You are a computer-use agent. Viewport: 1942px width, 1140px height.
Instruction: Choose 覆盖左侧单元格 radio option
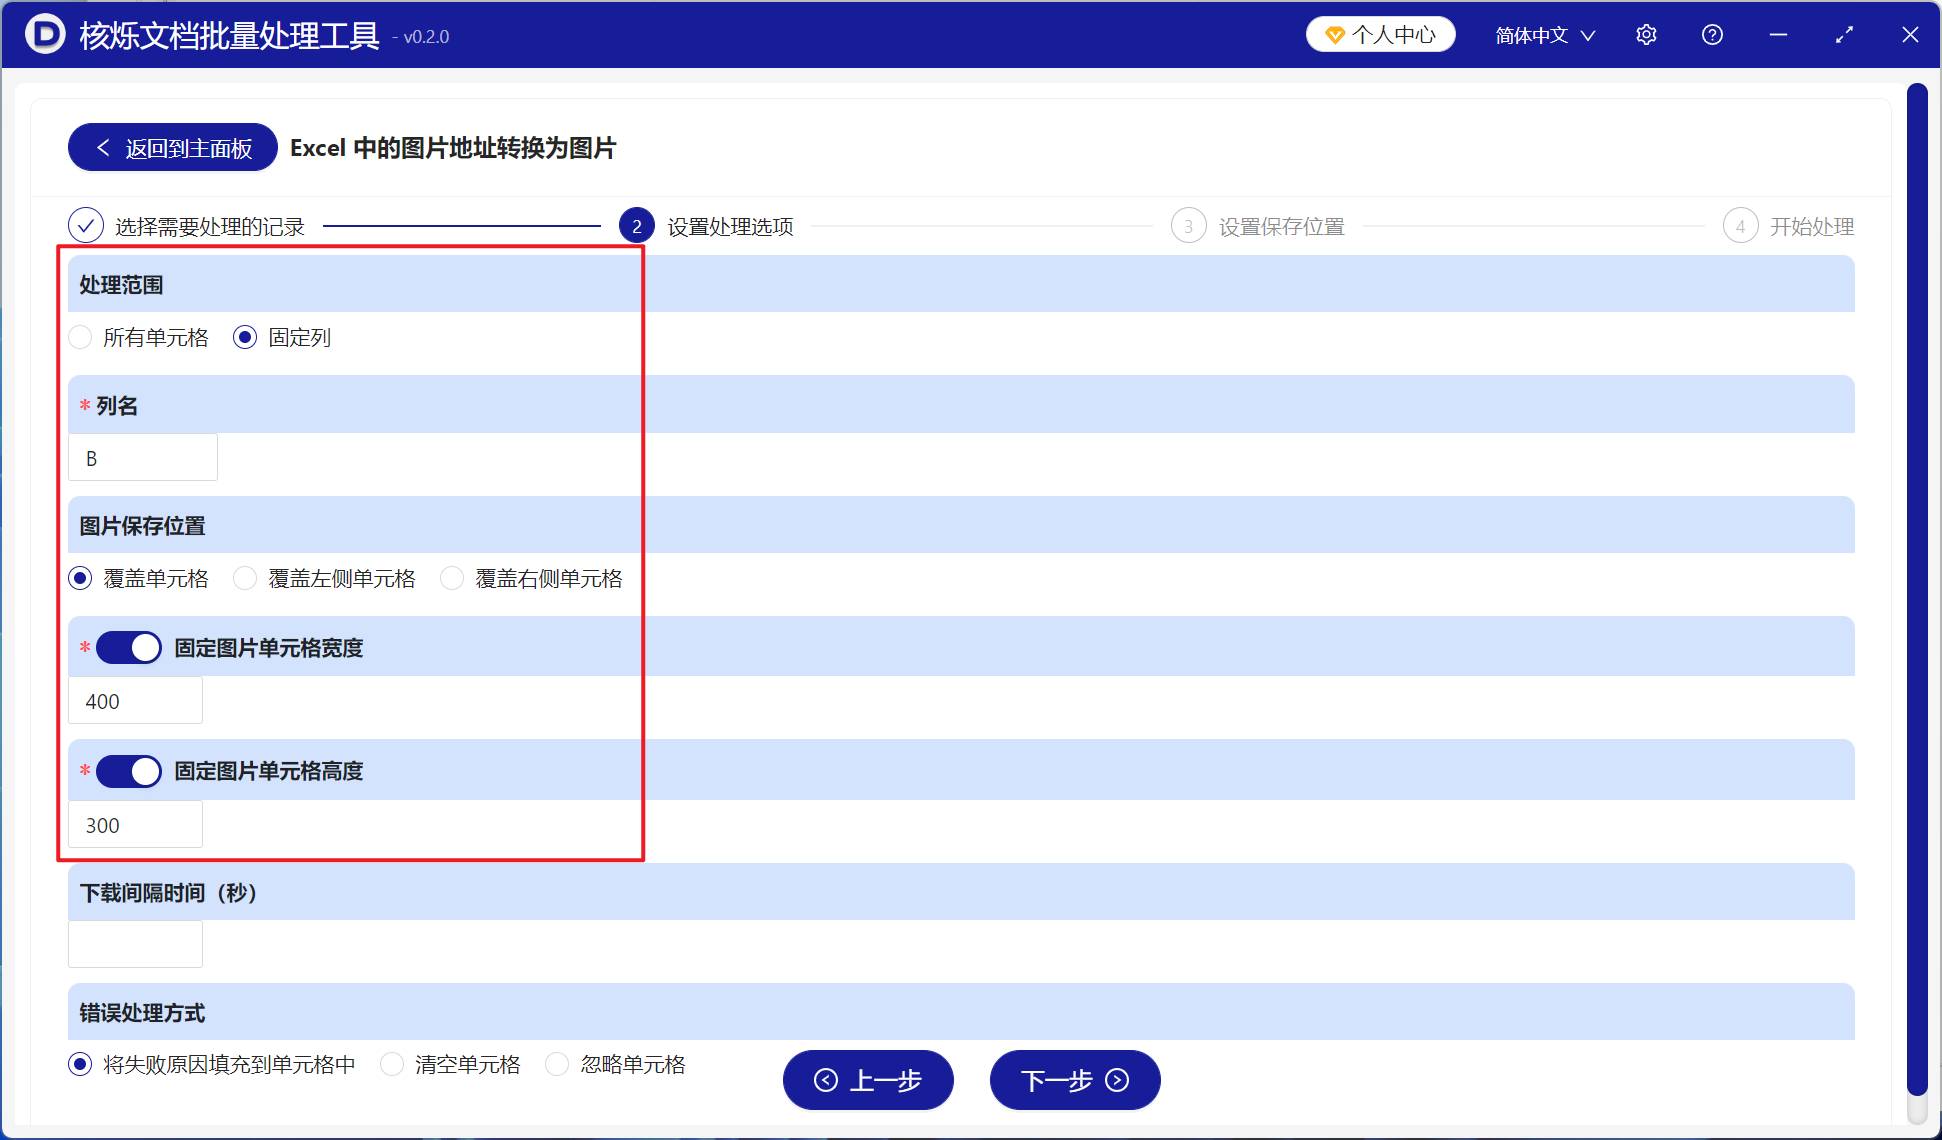324,579
